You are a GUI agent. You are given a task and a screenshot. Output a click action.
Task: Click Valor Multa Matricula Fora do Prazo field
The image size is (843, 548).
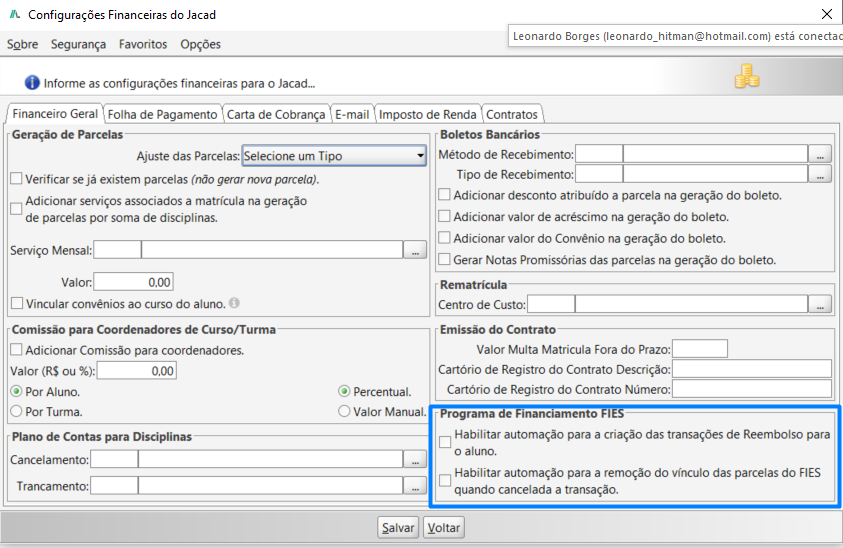700,349
